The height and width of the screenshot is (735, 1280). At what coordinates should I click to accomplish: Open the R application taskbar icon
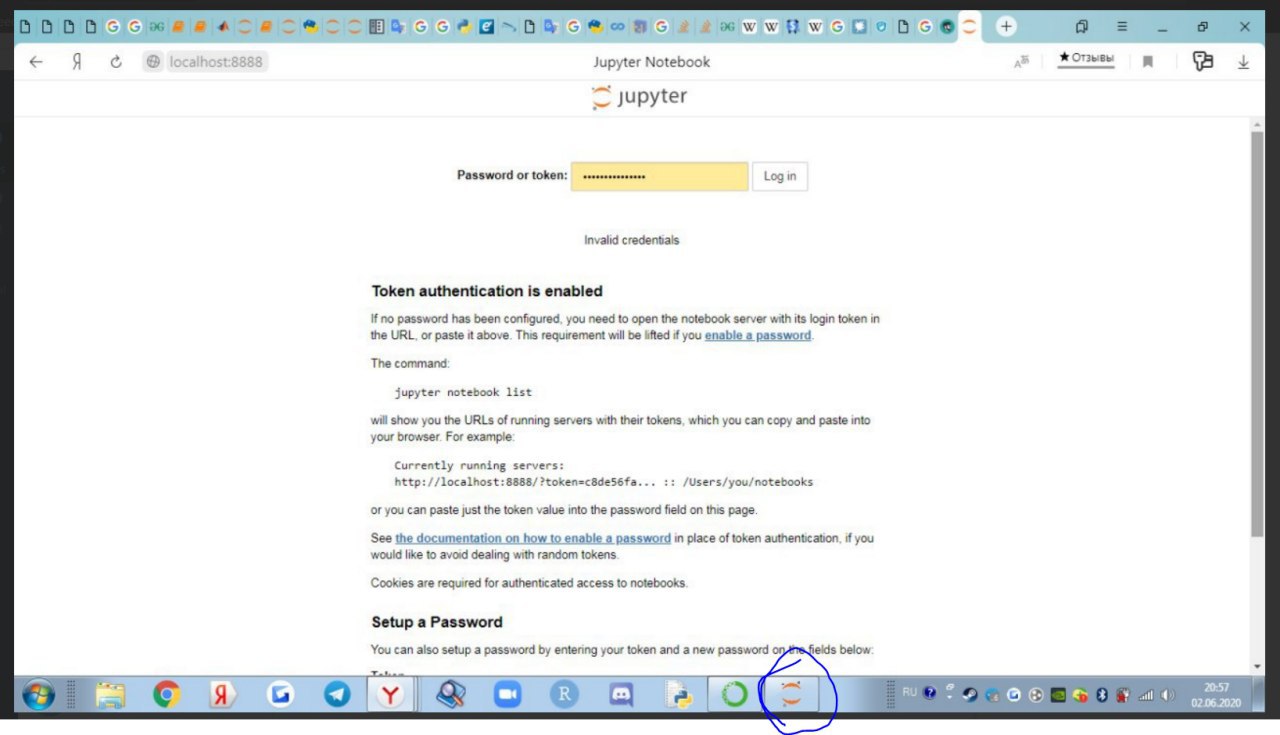click(x=565, y=695)
